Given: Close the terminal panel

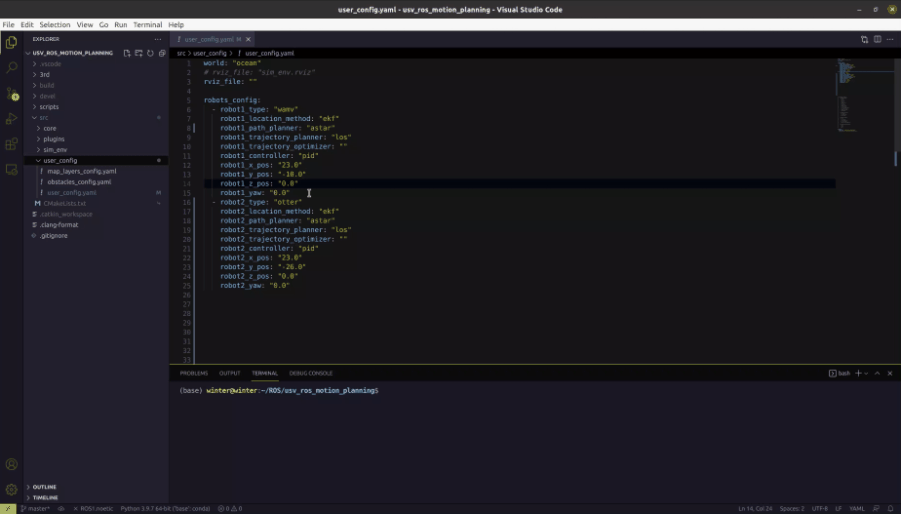Looking at the screenshot, I should (x=890, y=373).
